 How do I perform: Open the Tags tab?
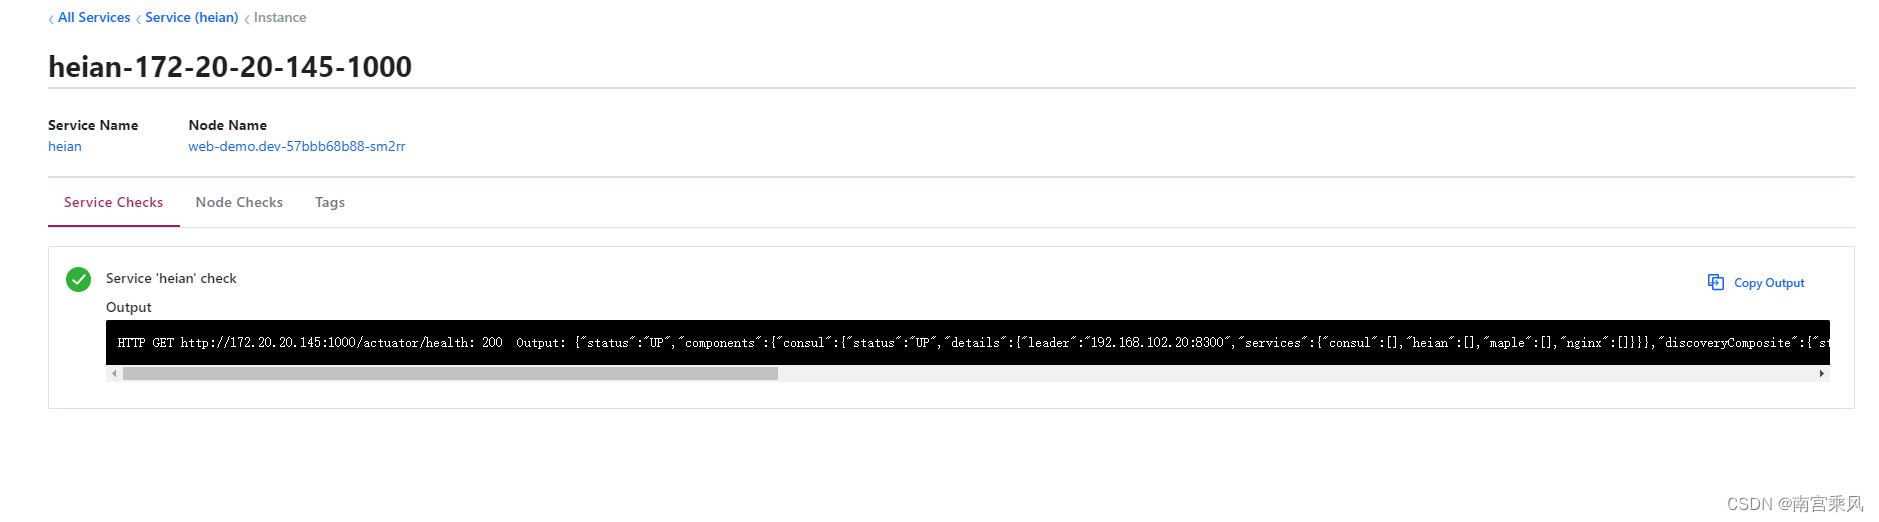point(330,203)
